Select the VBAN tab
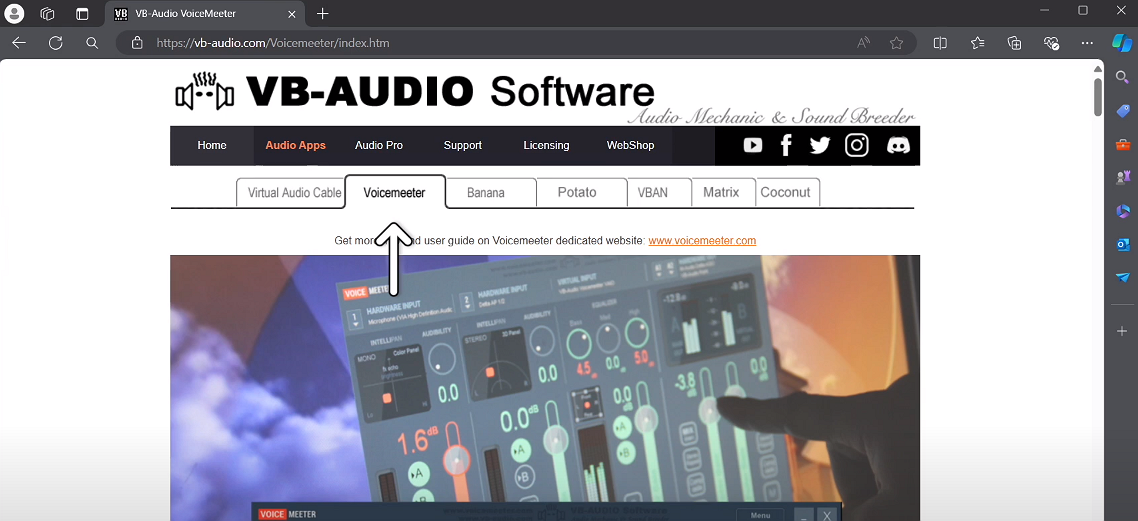This screenshot has height=521, width=1138. pos(660,193)
